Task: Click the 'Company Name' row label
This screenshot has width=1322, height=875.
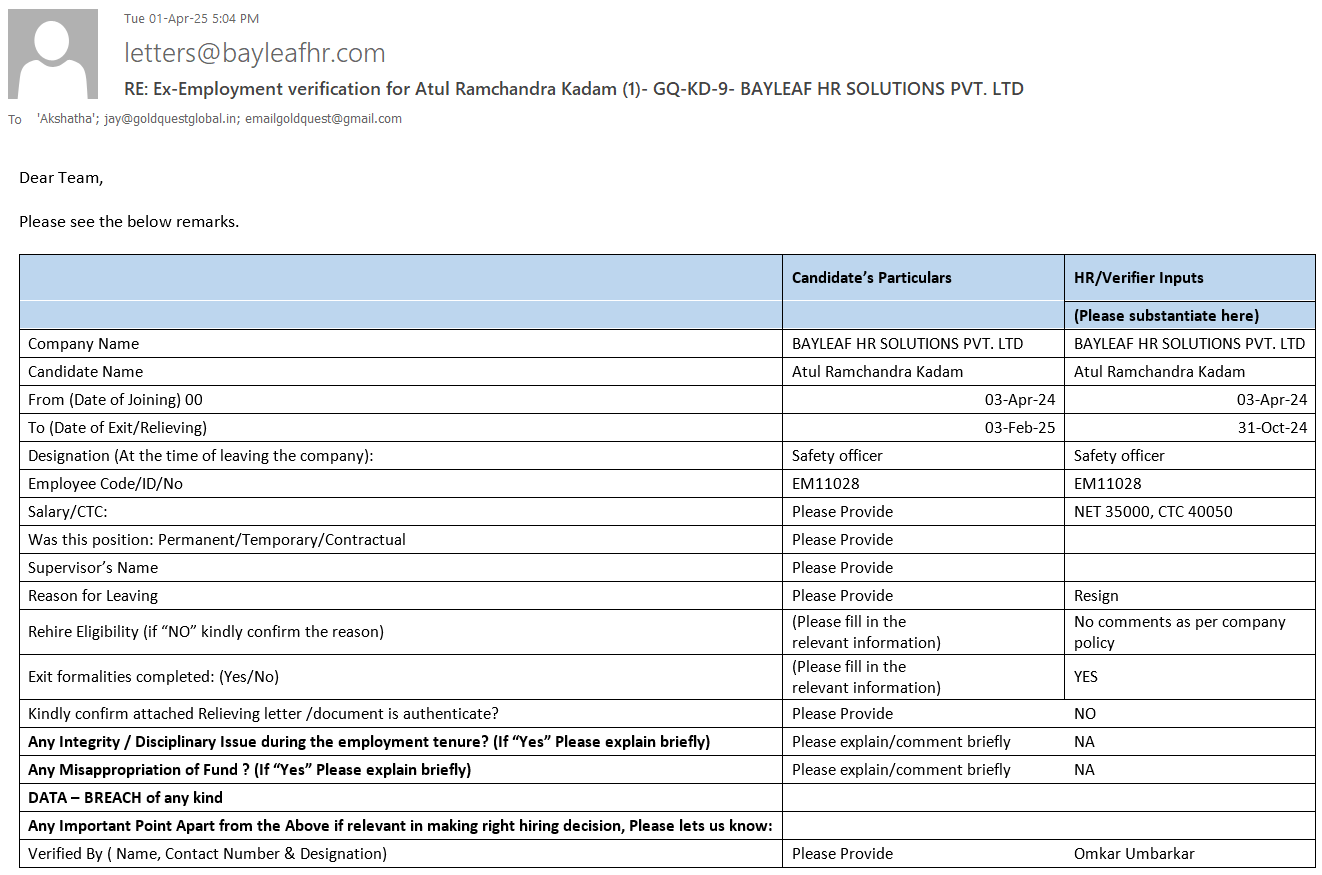Action: click(84, 344)
